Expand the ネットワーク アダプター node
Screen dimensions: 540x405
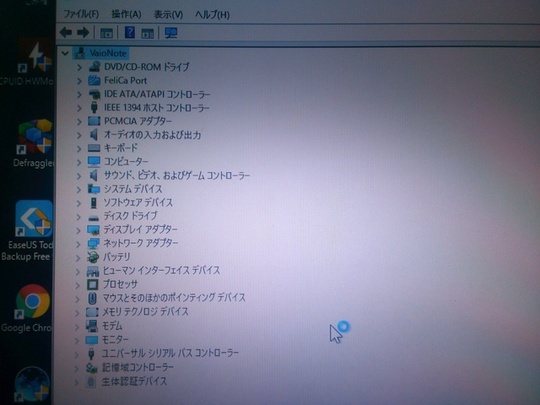tap(79, 244)
